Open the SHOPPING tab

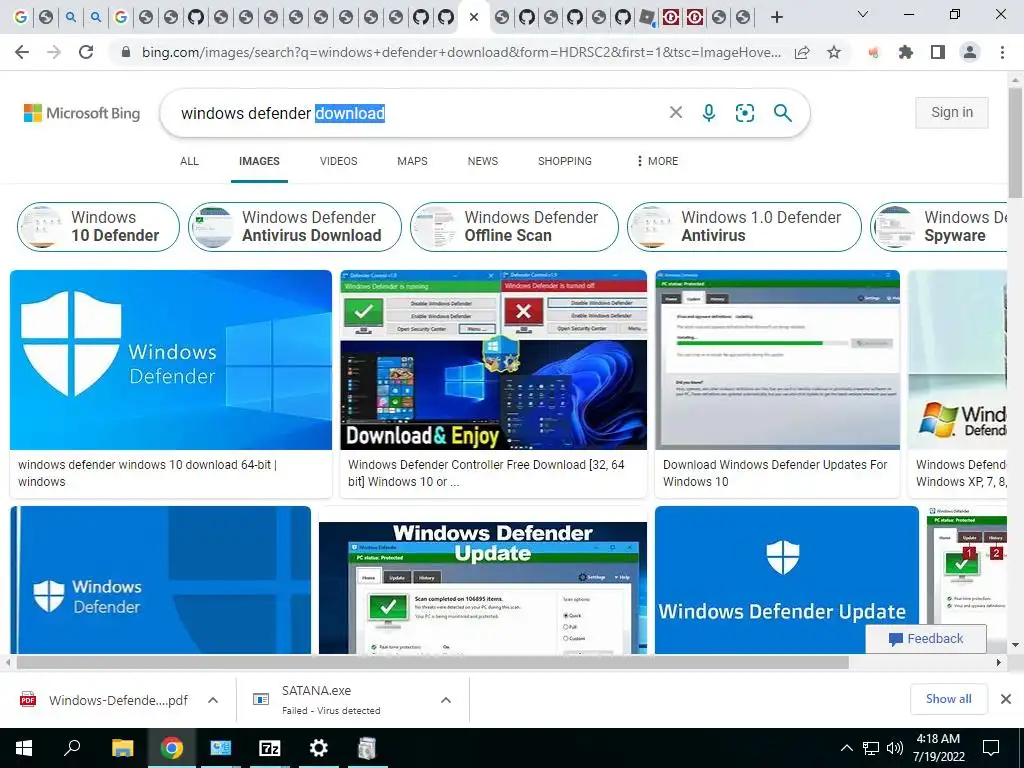pyautogui.click(x=565, y=161)
